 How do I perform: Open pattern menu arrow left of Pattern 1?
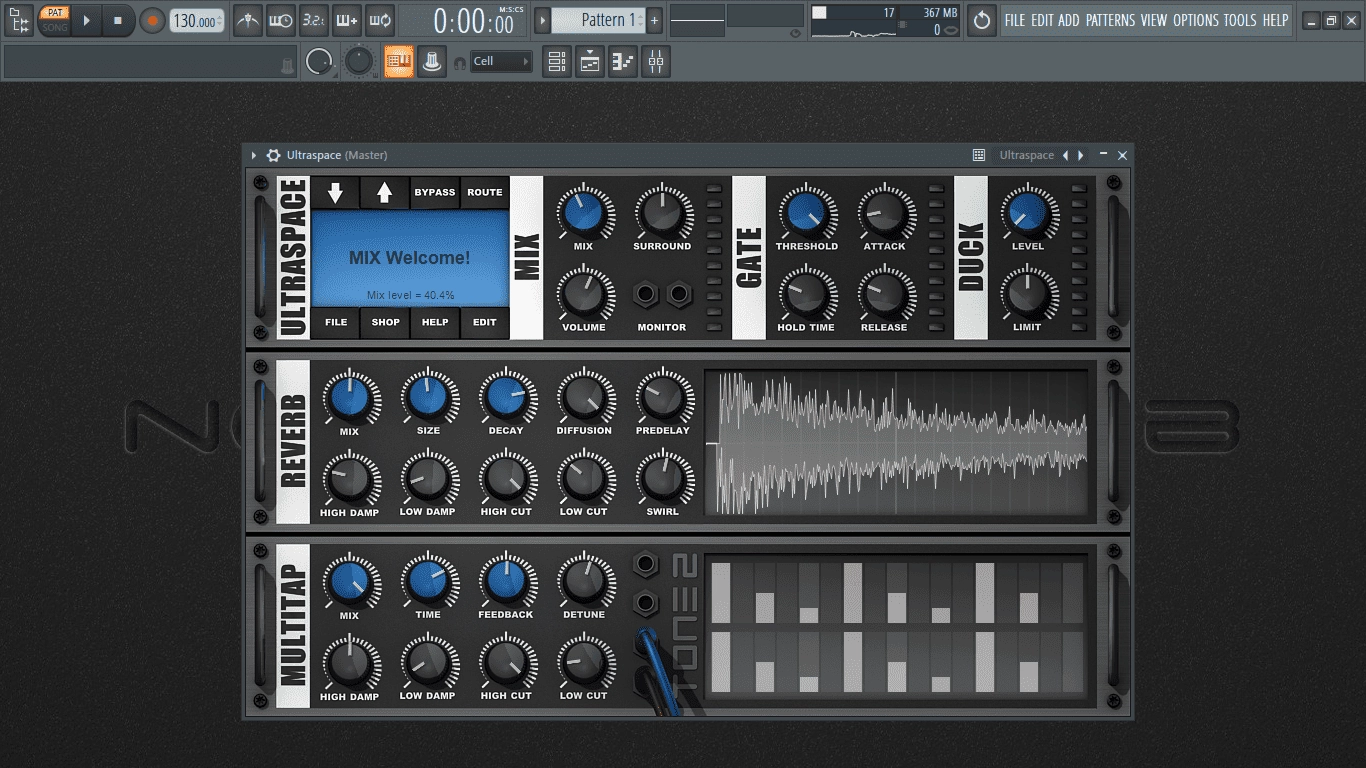[542, 20]
